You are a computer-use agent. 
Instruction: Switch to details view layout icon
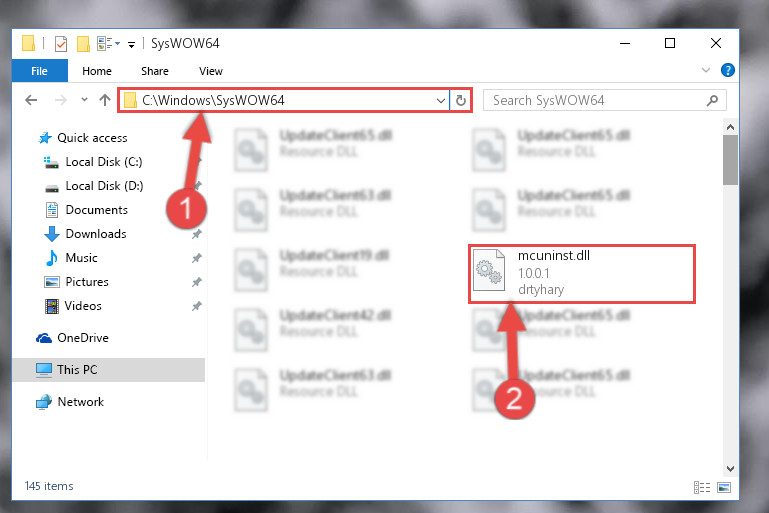(702, 487)
